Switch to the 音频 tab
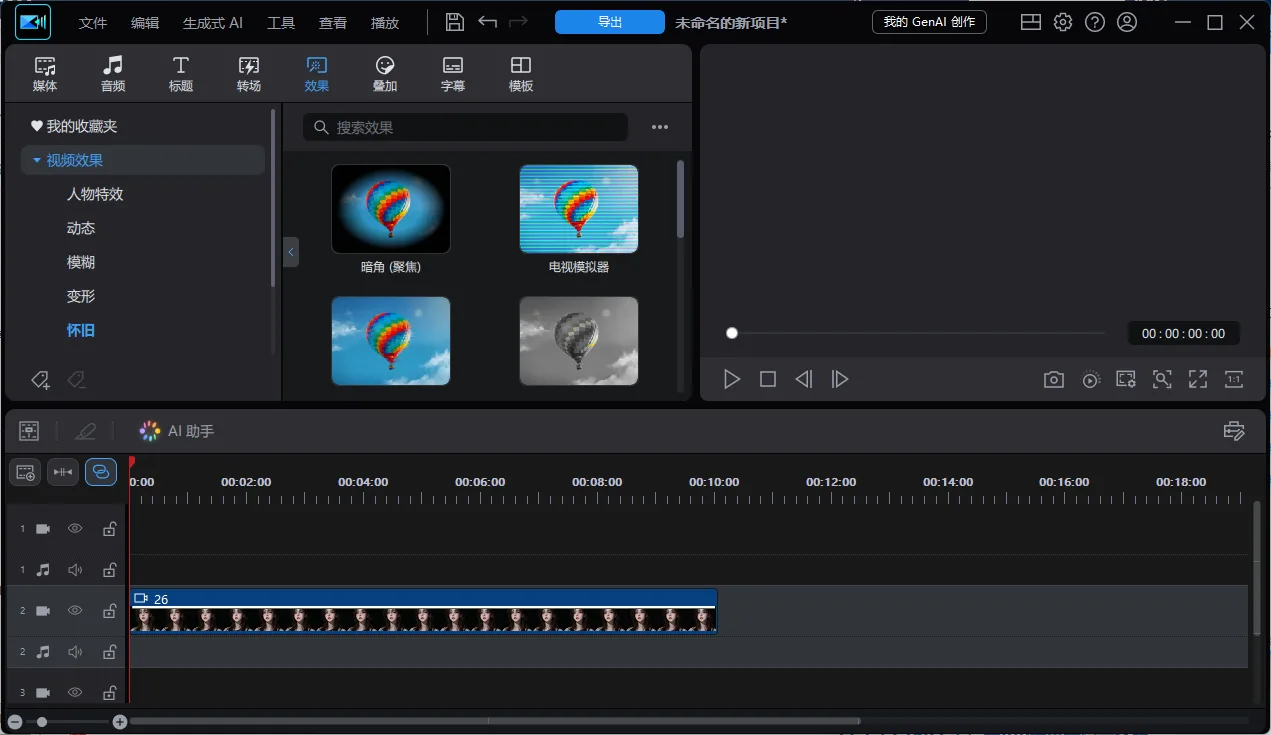This screenshot has width=1271, height=735. [x=113, y=74]
